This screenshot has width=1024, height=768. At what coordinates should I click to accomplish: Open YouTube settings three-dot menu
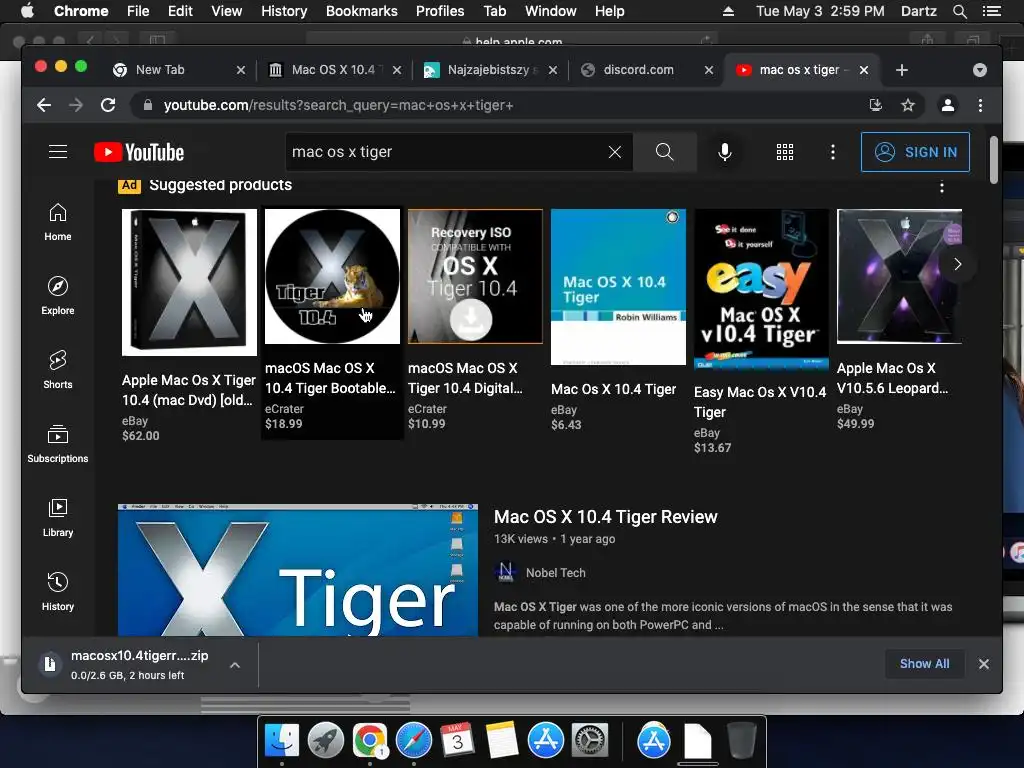832,152
